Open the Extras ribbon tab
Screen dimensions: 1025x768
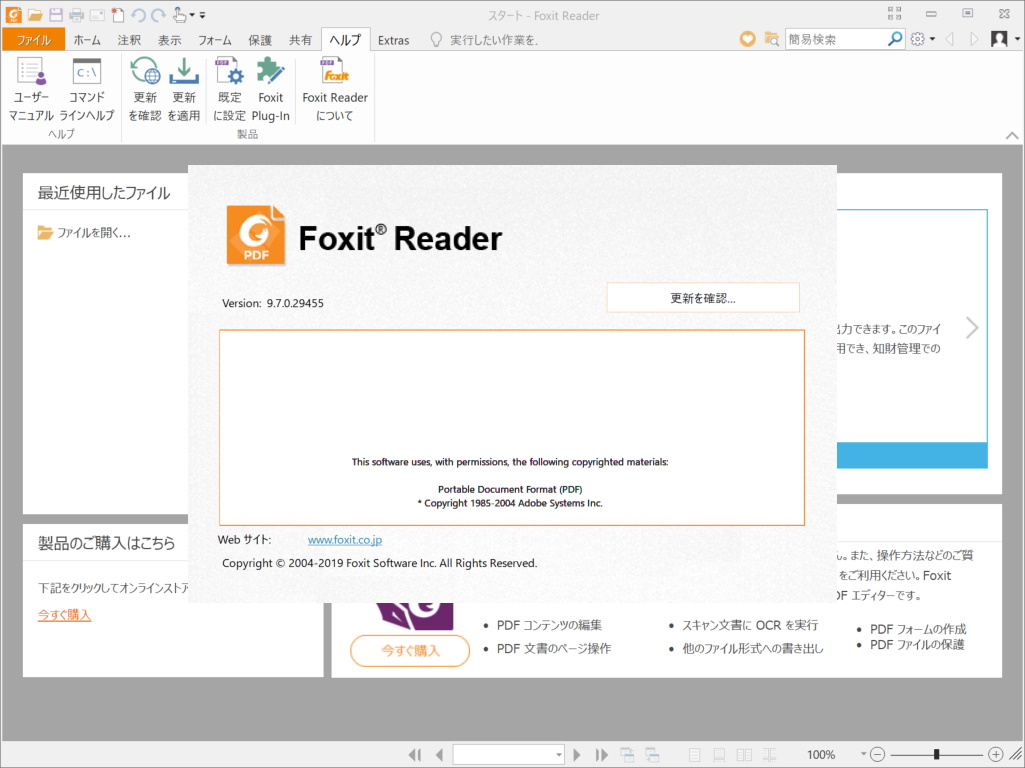394,40
